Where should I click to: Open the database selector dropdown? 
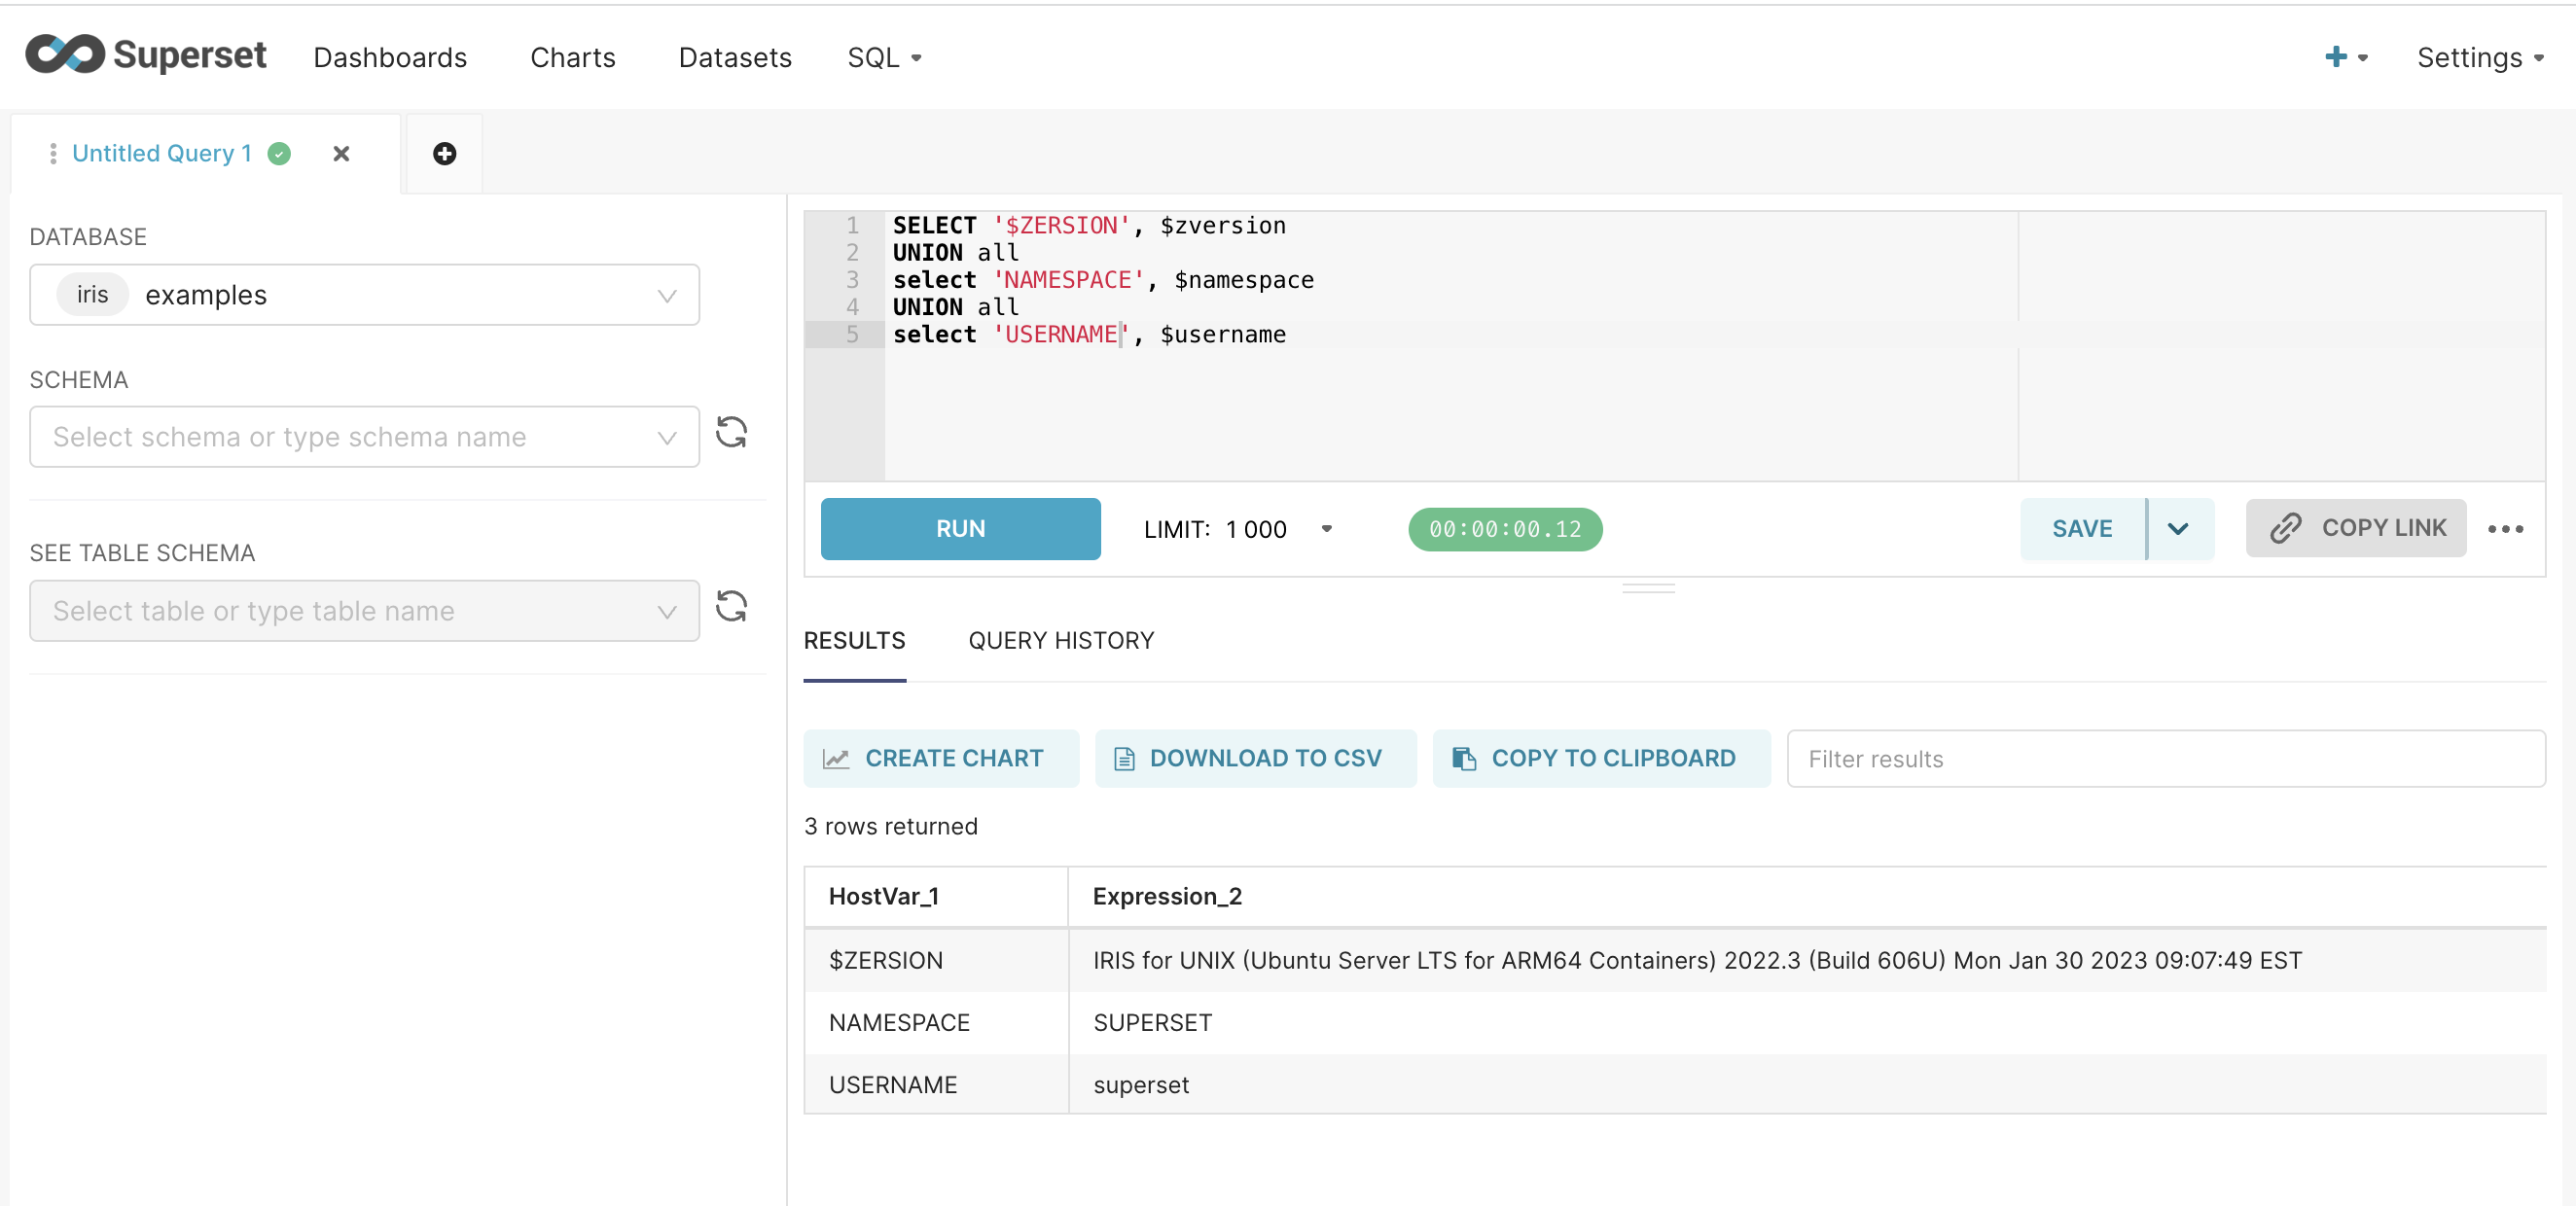click(x=364, y=295)
